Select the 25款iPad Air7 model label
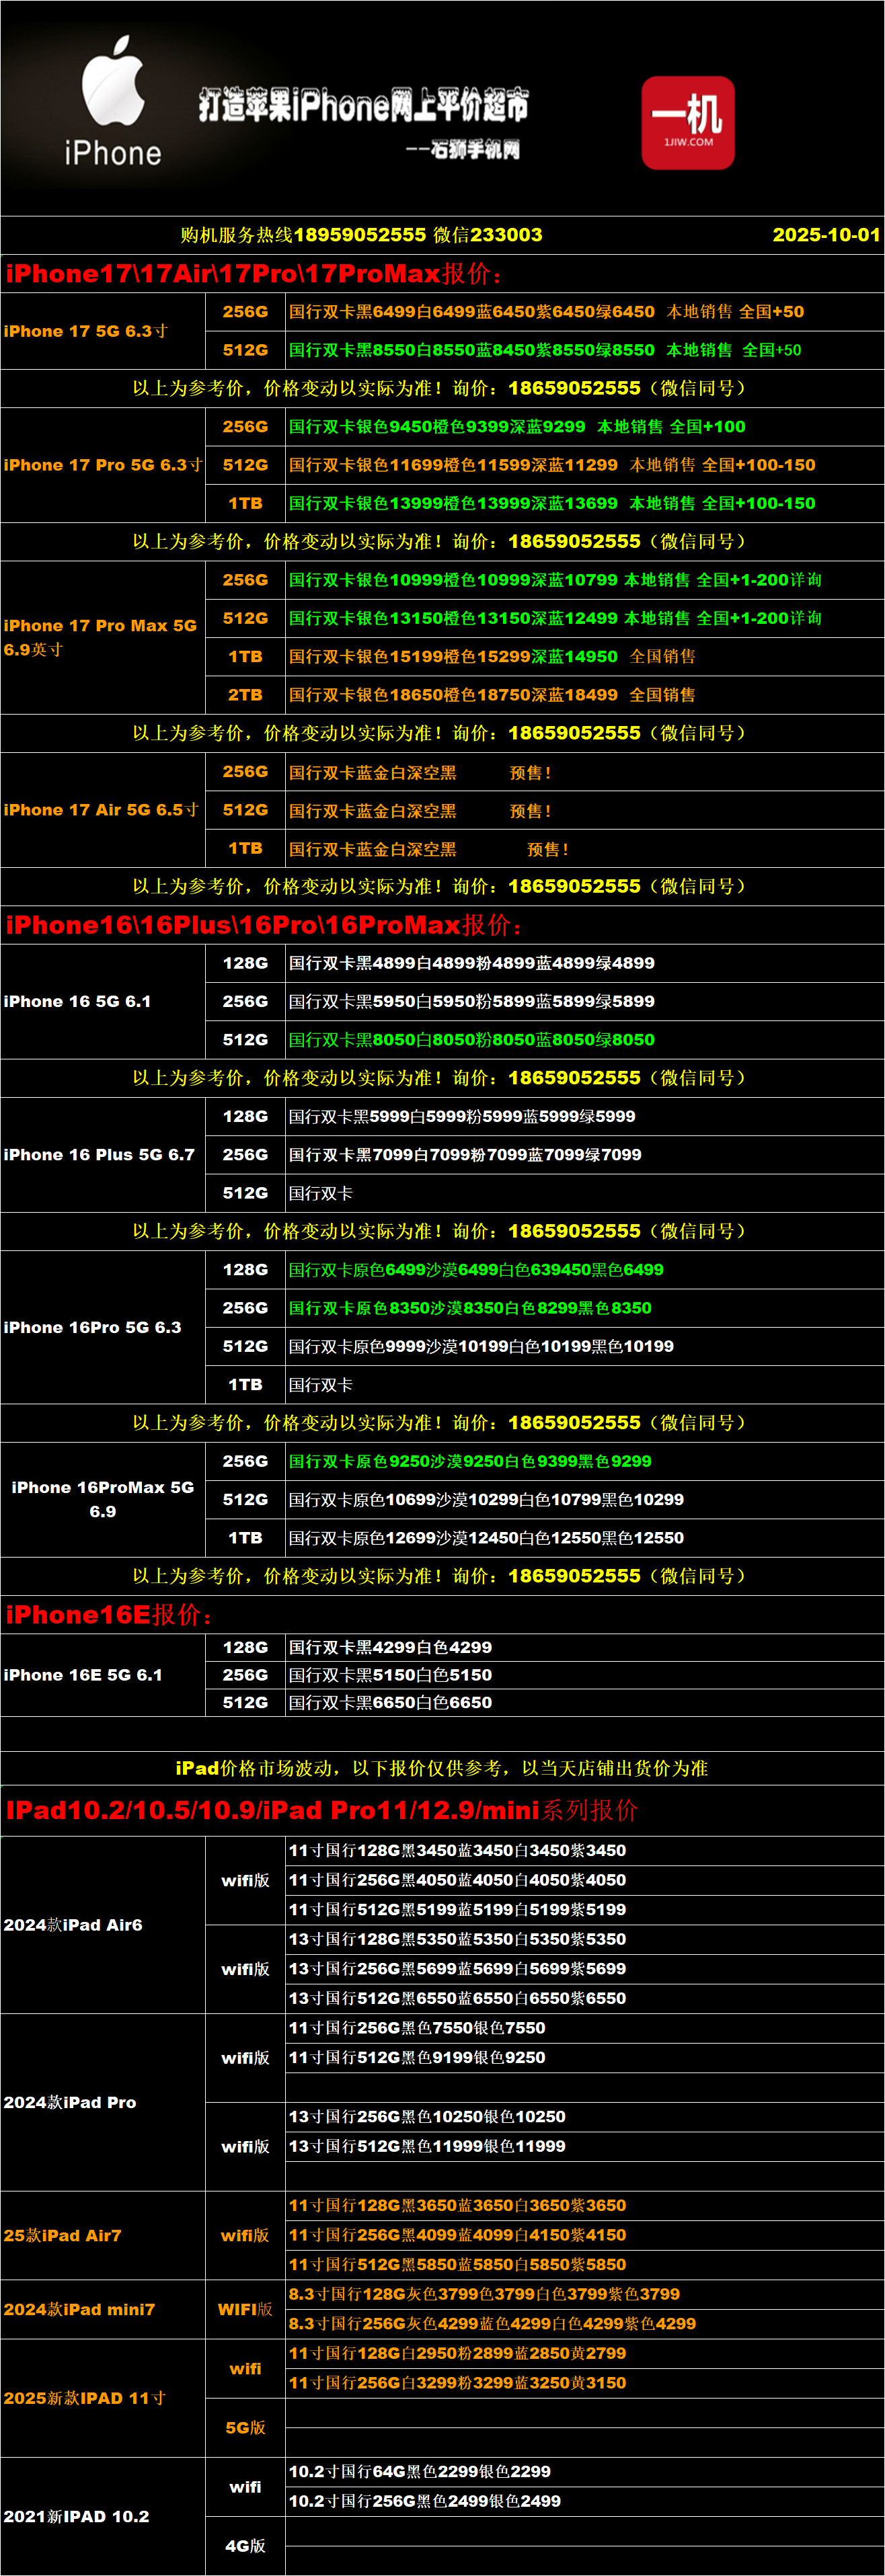Screen dimensions: 885x2576 (x=63, y=2235)
